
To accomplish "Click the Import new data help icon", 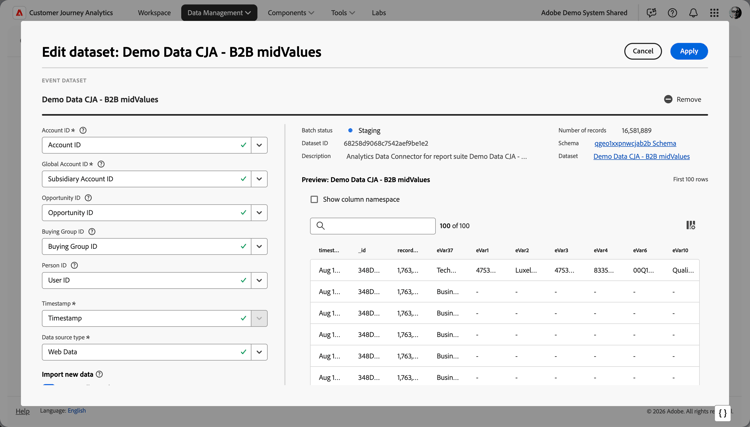I will tap(99, 374).
